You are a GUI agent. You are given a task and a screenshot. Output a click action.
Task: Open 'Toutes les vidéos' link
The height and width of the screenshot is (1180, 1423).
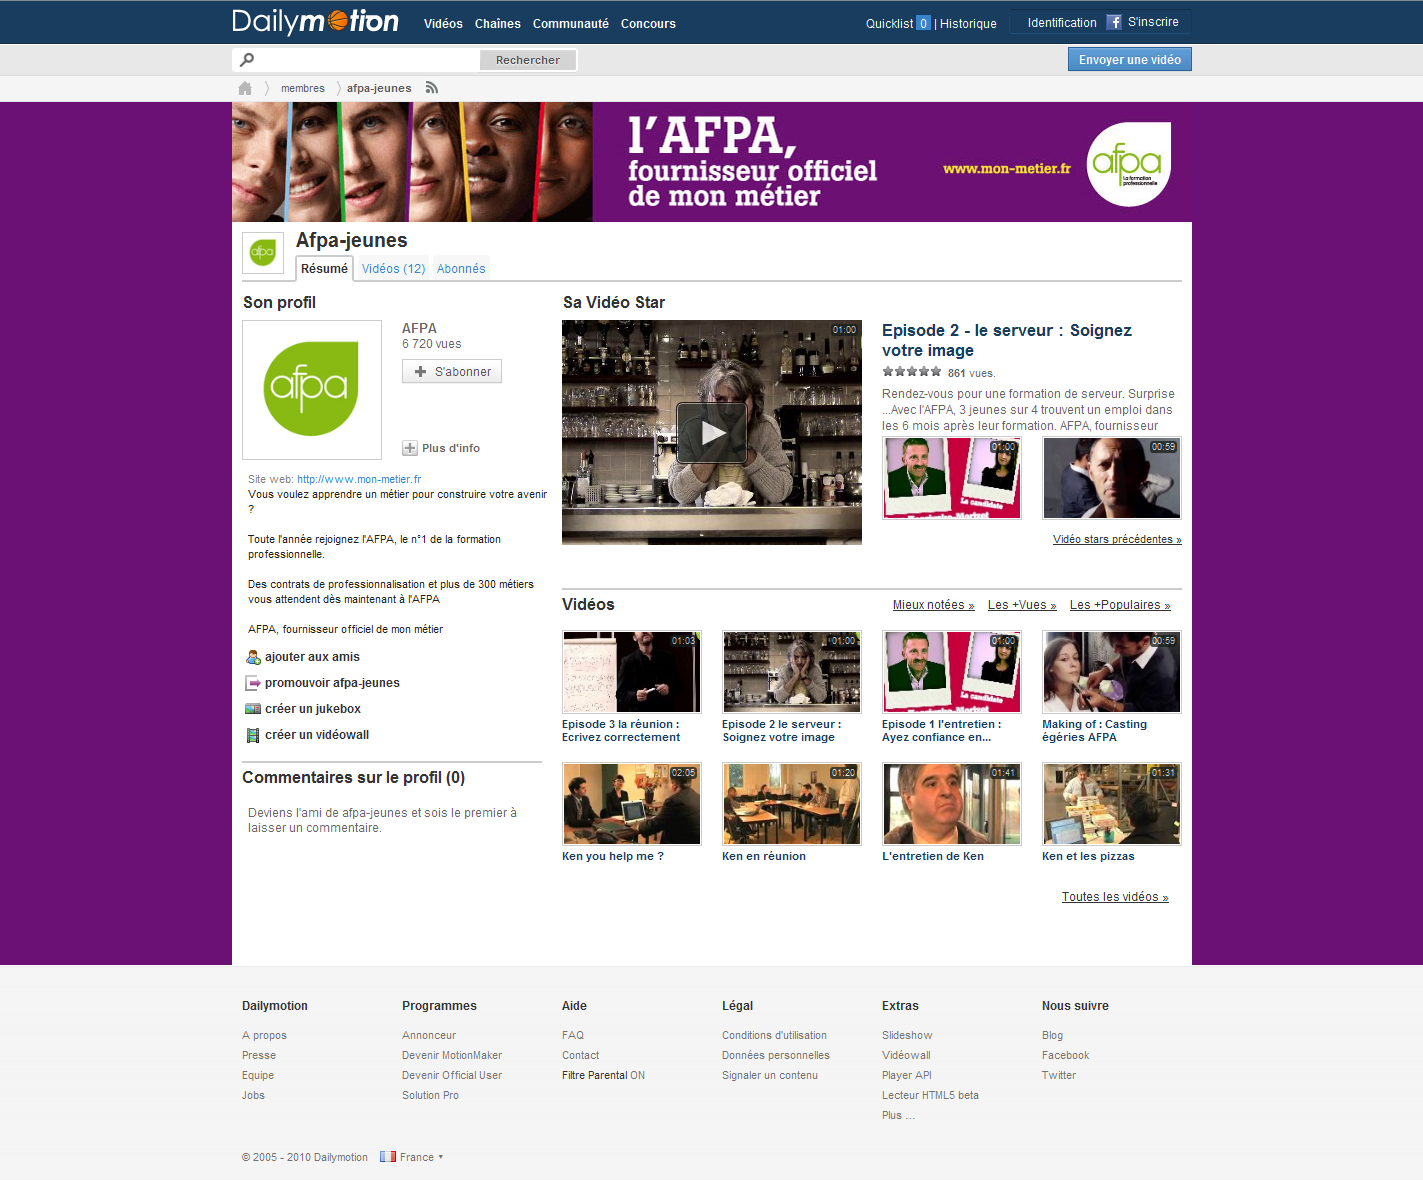coord(1115,897)
